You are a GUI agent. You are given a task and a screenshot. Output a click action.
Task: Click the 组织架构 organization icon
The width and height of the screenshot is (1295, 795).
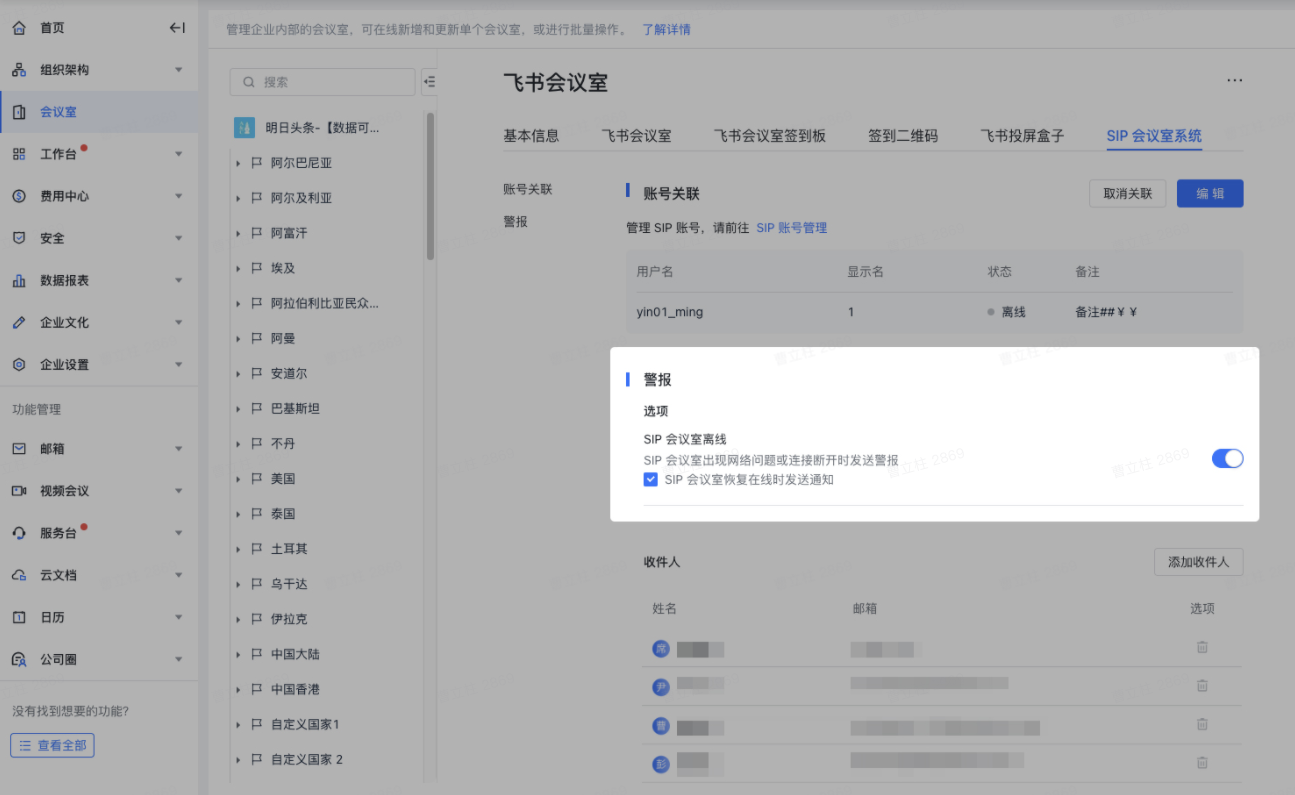pos(19,70)
